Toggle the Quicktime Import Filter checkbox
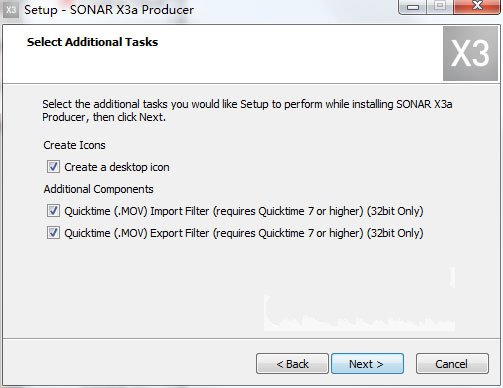Image resolution: width=503 pixels, height=388 pixels. click(53, 211)
